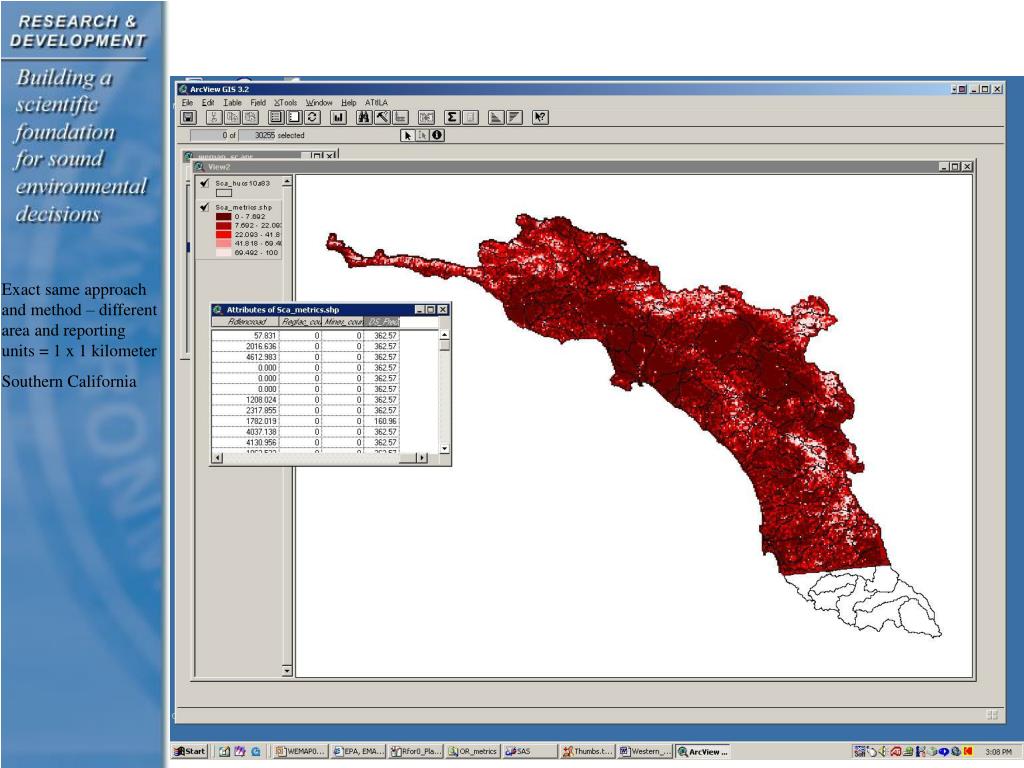Click the attribute table scroll right arrow

click(423, 458)
